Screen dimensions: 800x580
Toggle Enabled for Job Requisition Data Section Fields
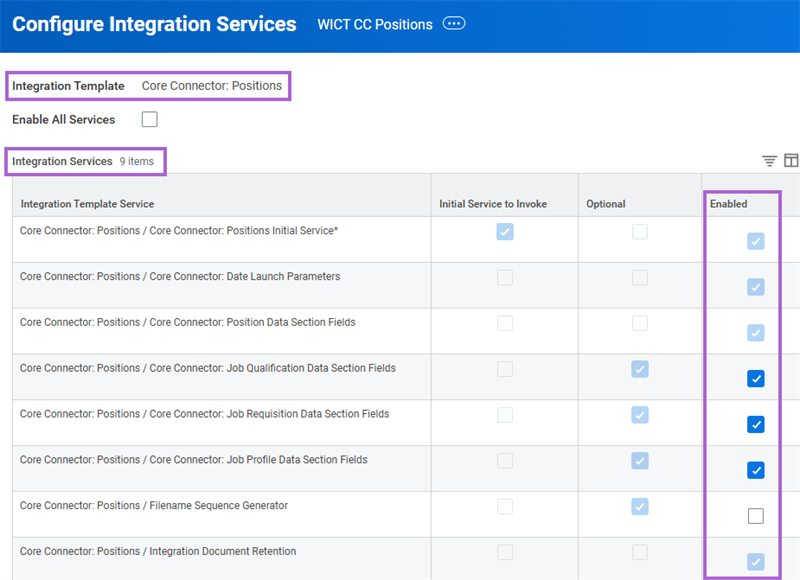(756, 424)
